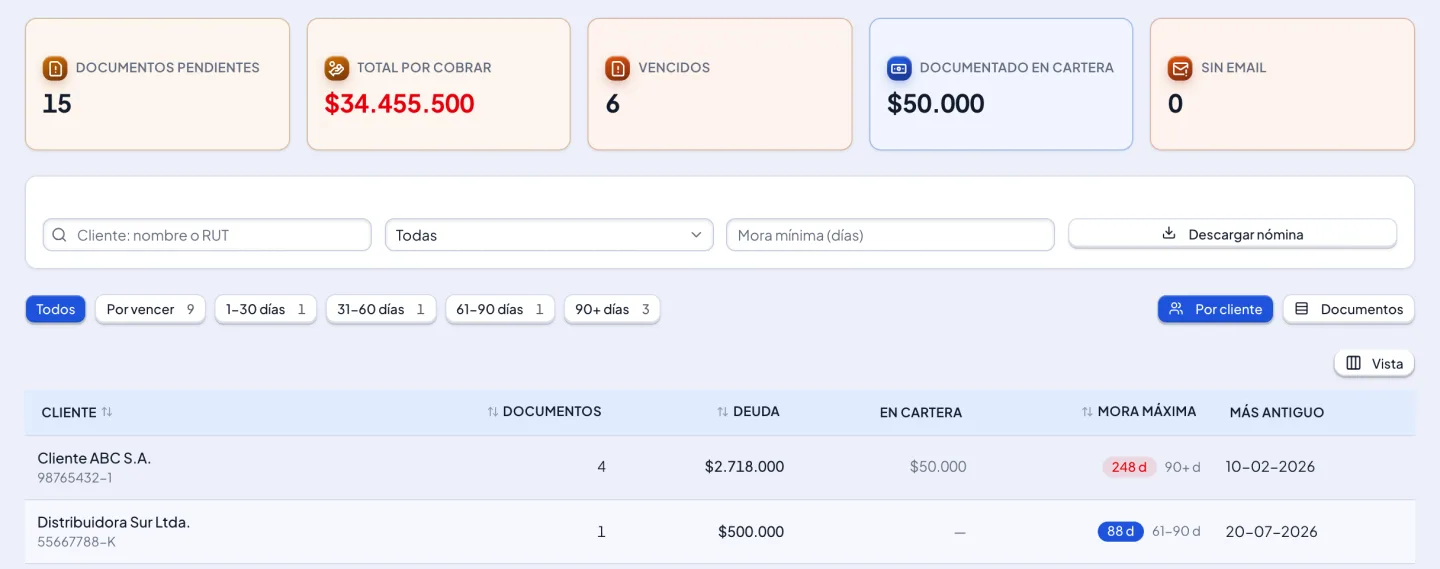Sort by Mora Máxima column arrows
This screenshot has width=1440, height=569.
[1087, 412]
